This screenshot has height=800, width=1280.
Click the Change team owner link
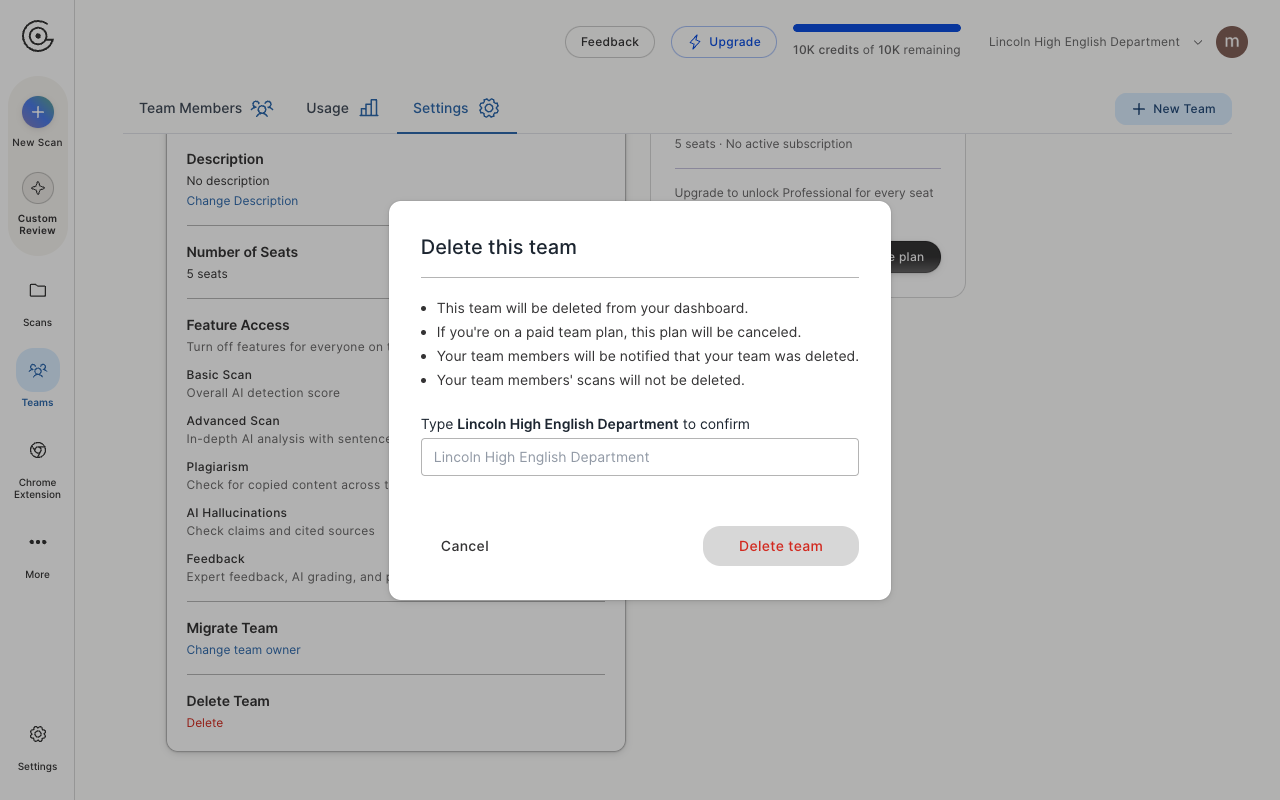pos(243,650)
